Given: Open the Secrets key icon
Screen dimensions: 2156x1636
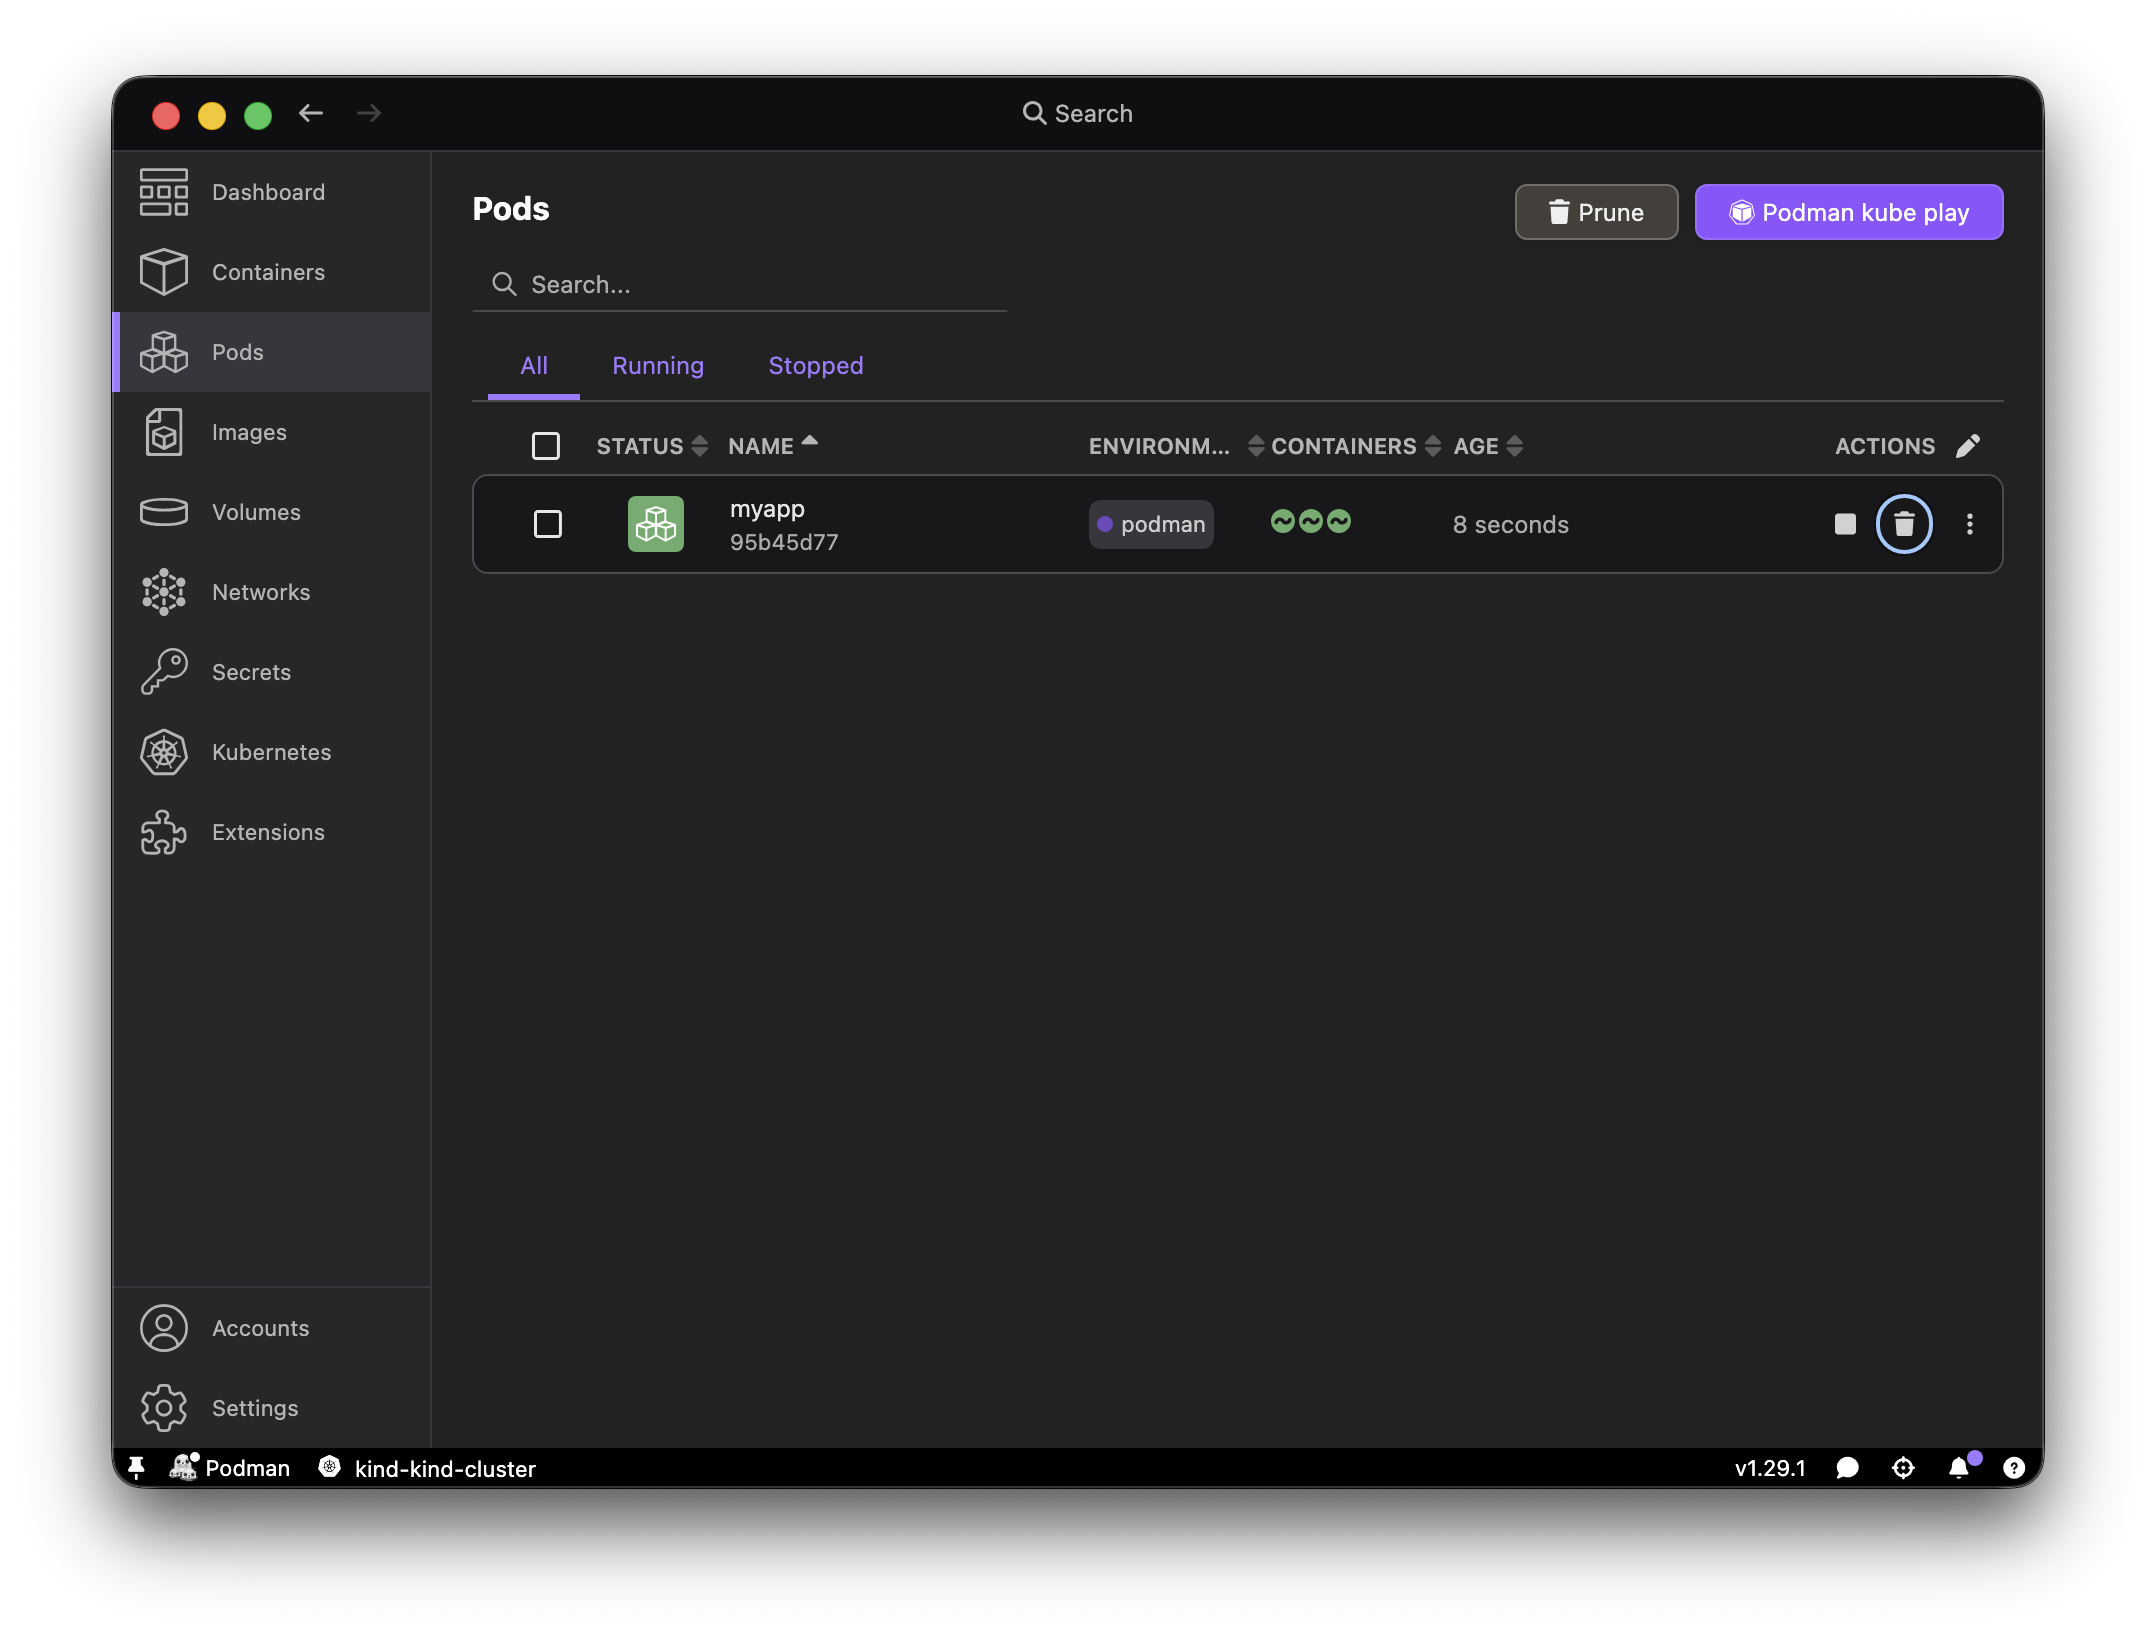Looking at the screenshot, I should click(164, 672).
